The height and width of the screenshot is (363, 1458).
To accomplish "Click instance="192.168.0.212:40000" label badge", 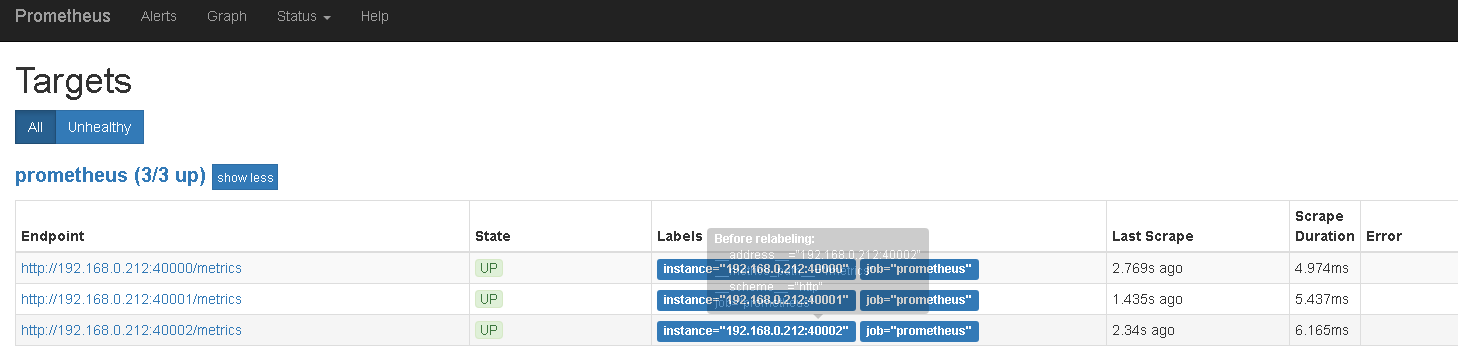I will (756, 269).
